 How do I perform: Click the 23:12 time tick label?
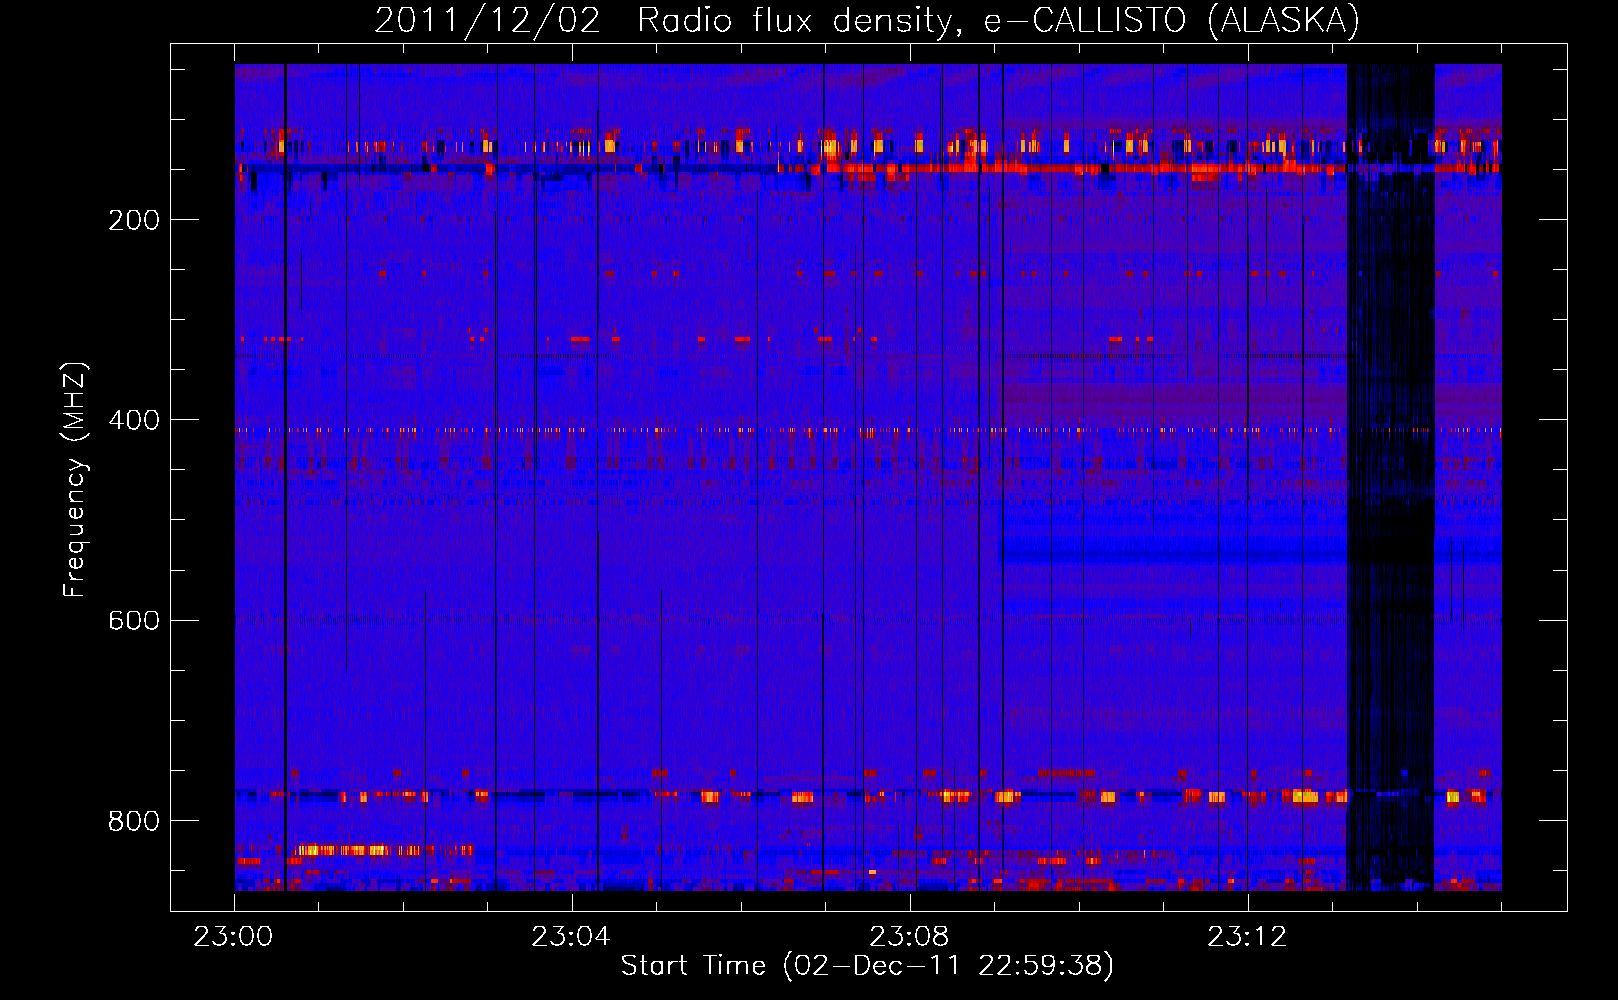point(1247,937)
